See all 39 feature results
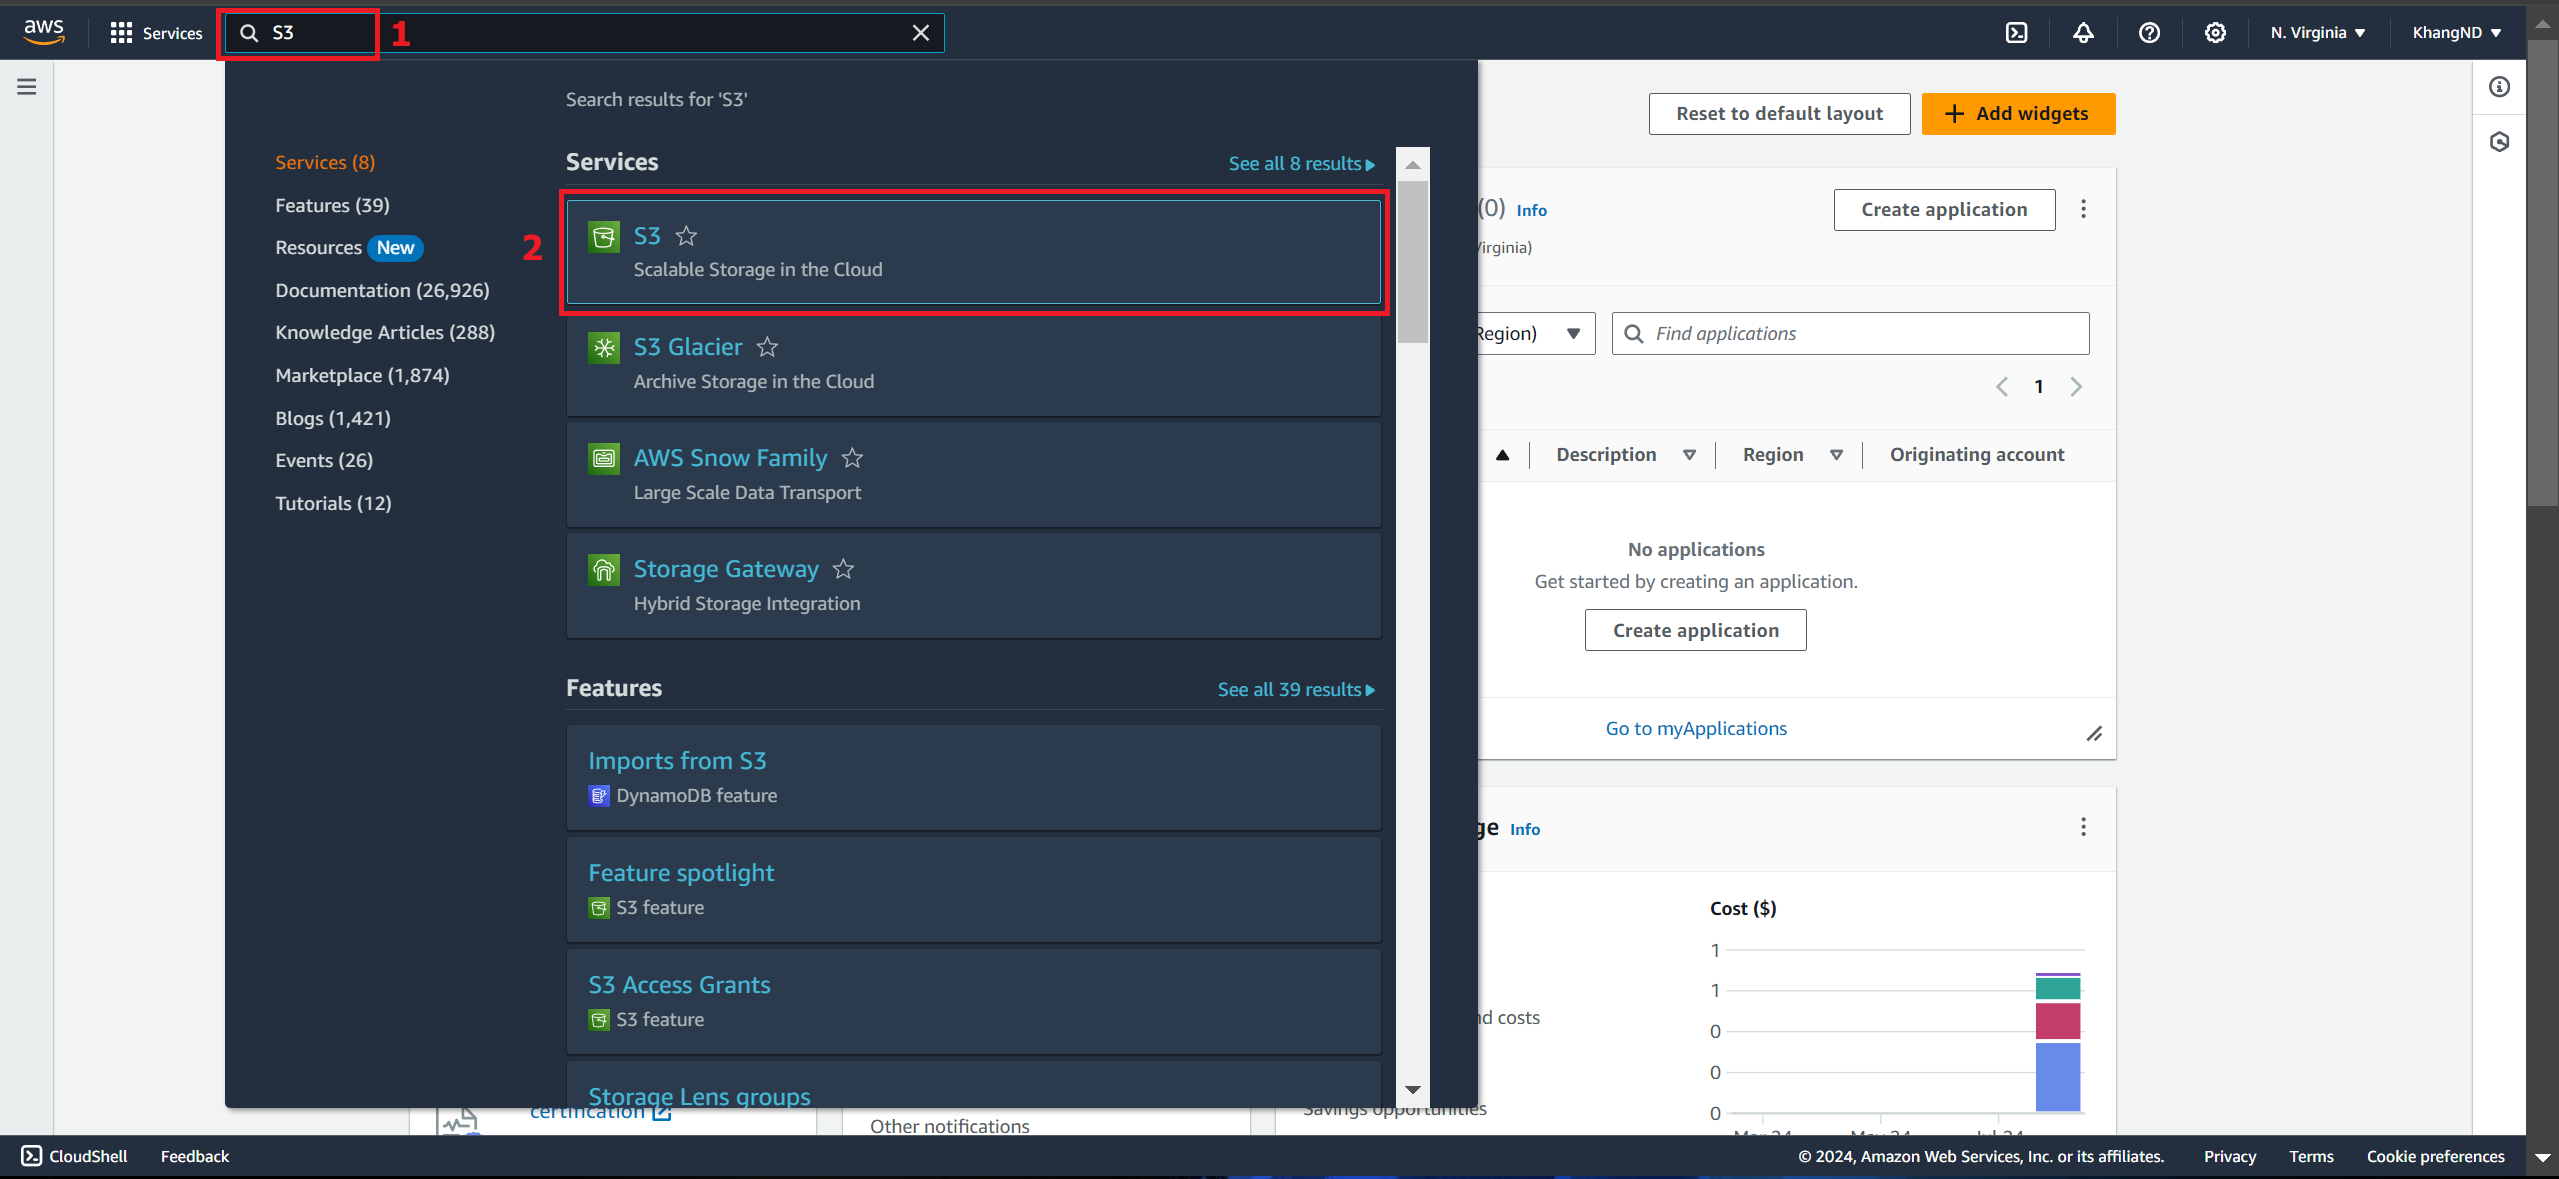This screenshot has width=2559, height=1179. [1296, 689]
